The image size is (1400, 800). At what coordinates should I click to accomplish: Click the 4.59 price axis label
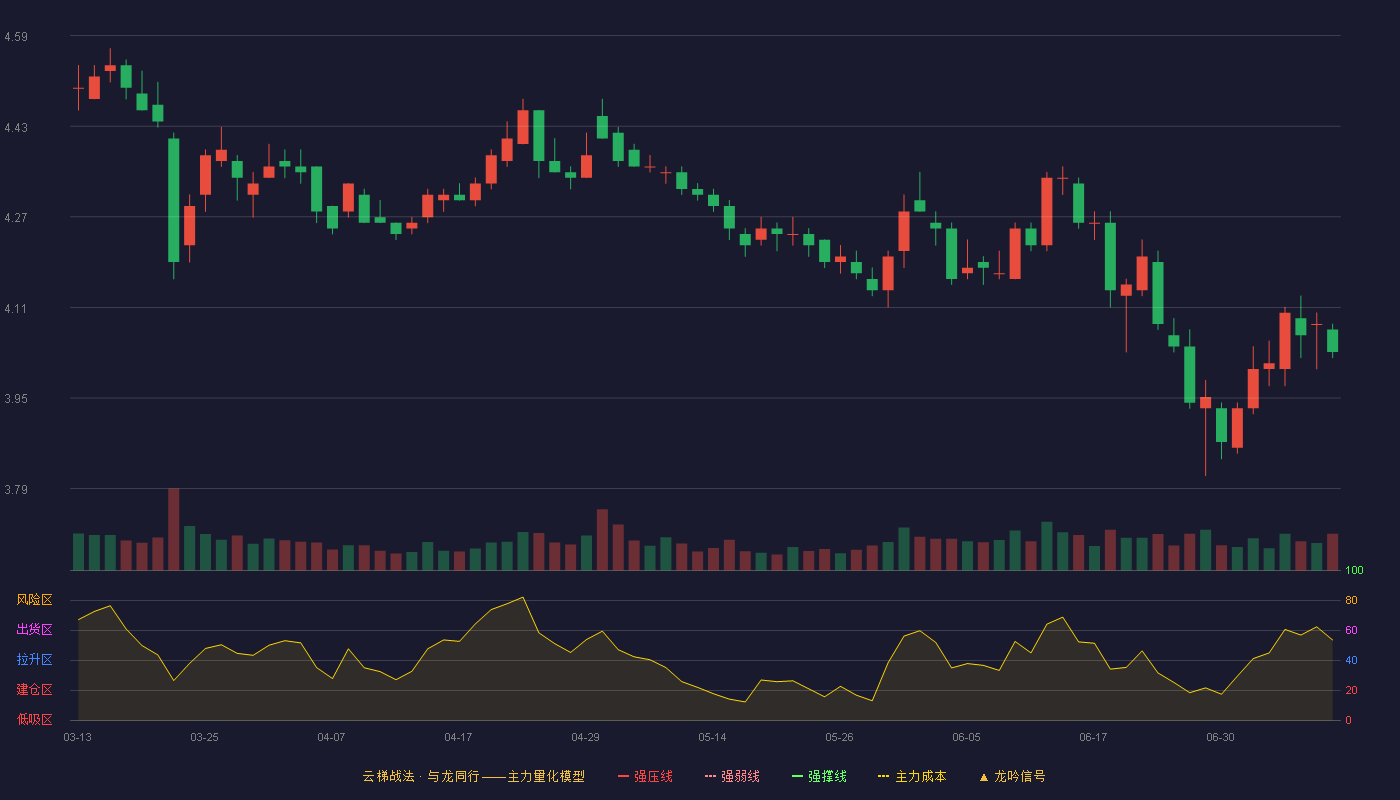pos(16,37)
